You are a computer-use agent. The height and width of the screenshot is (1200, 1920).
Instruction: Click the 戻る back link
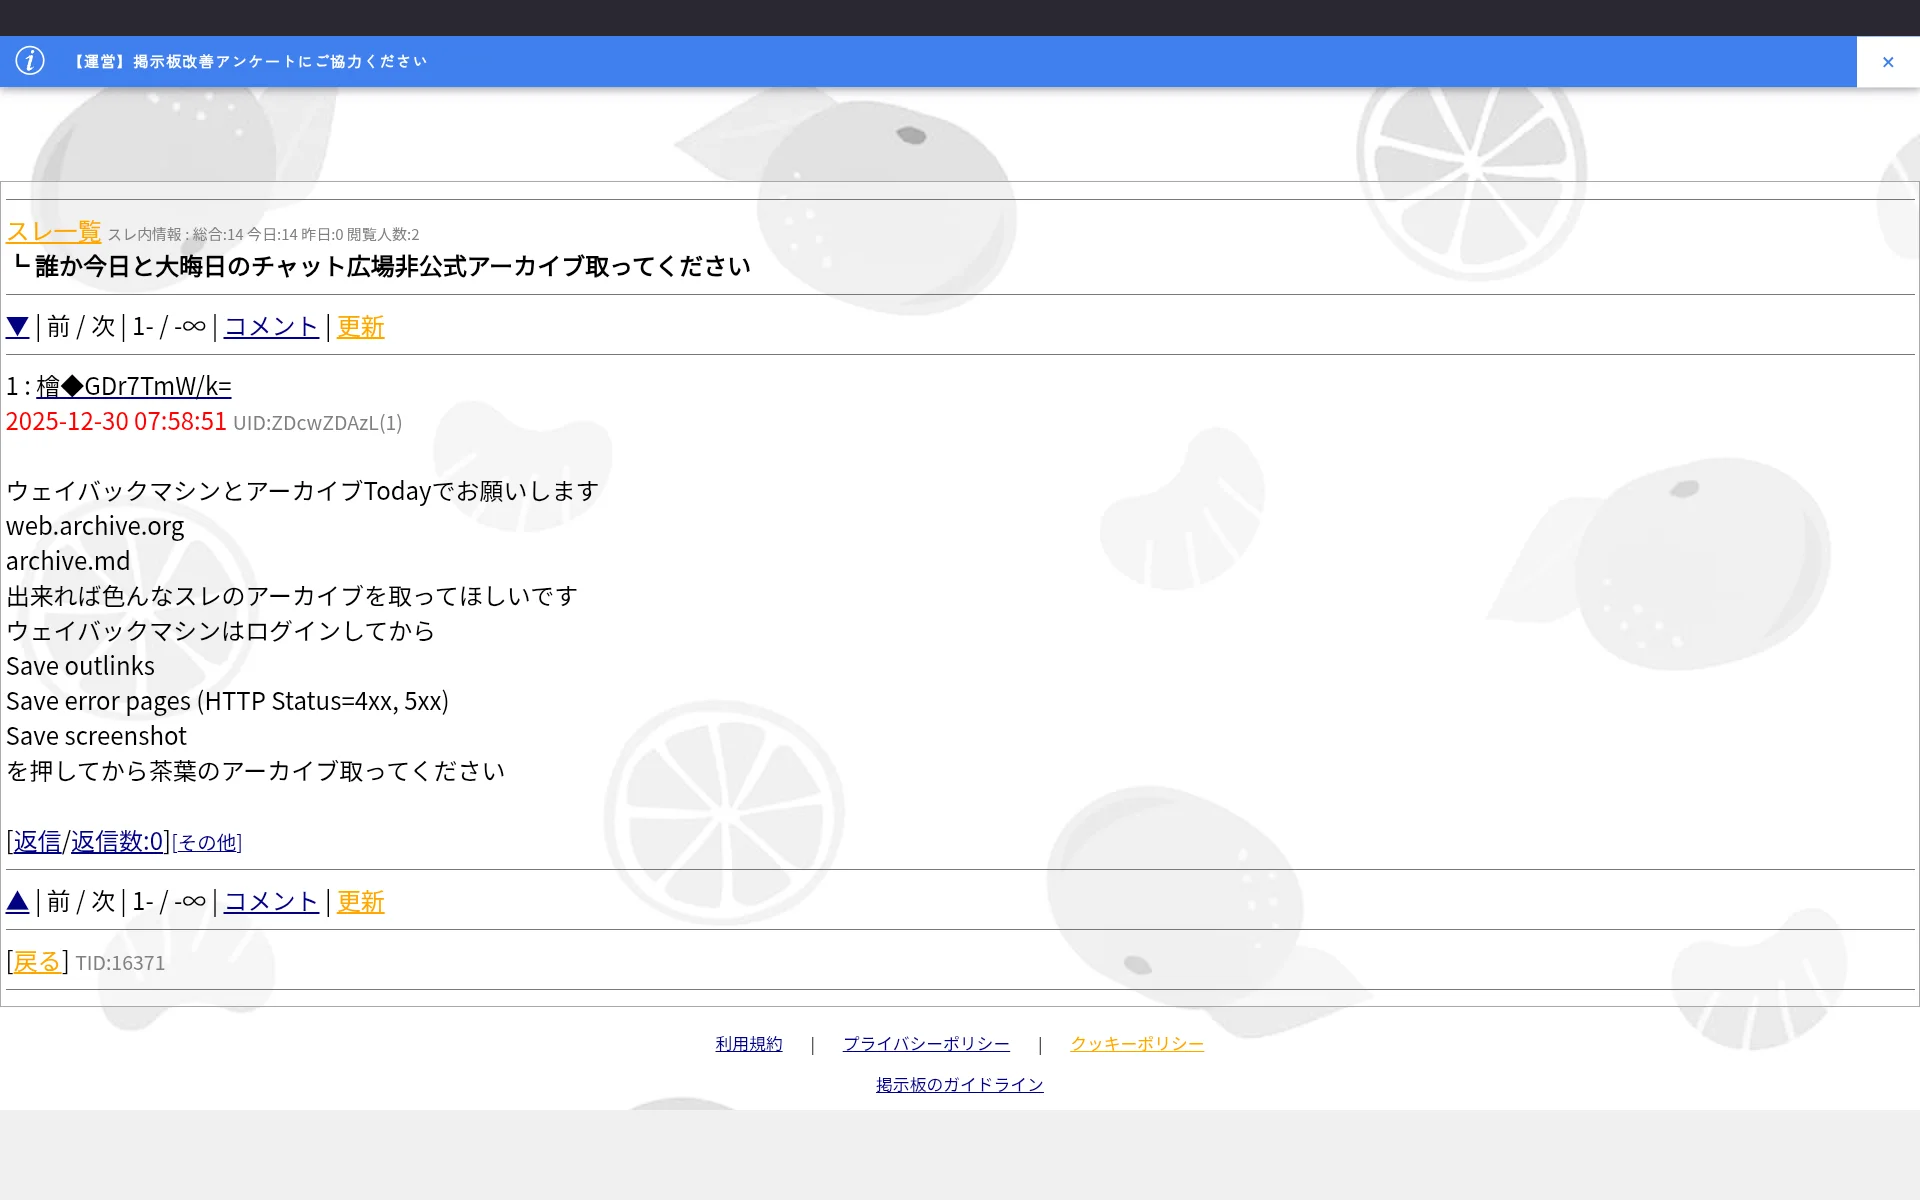[37, 962]
